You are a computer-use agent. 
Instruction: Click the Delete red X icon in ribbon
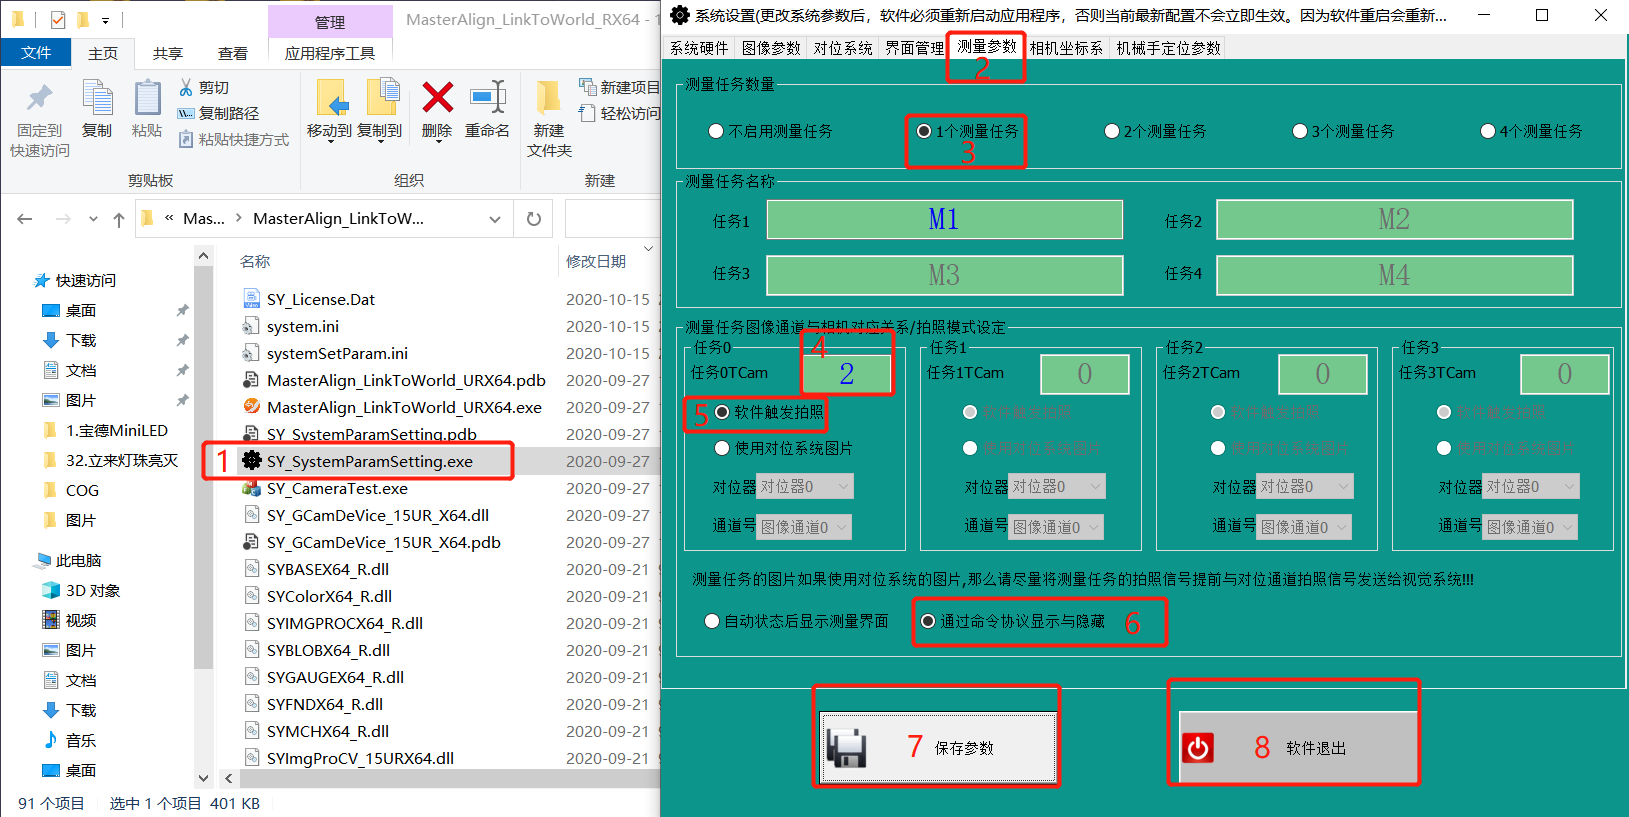[x=437, y=99]
